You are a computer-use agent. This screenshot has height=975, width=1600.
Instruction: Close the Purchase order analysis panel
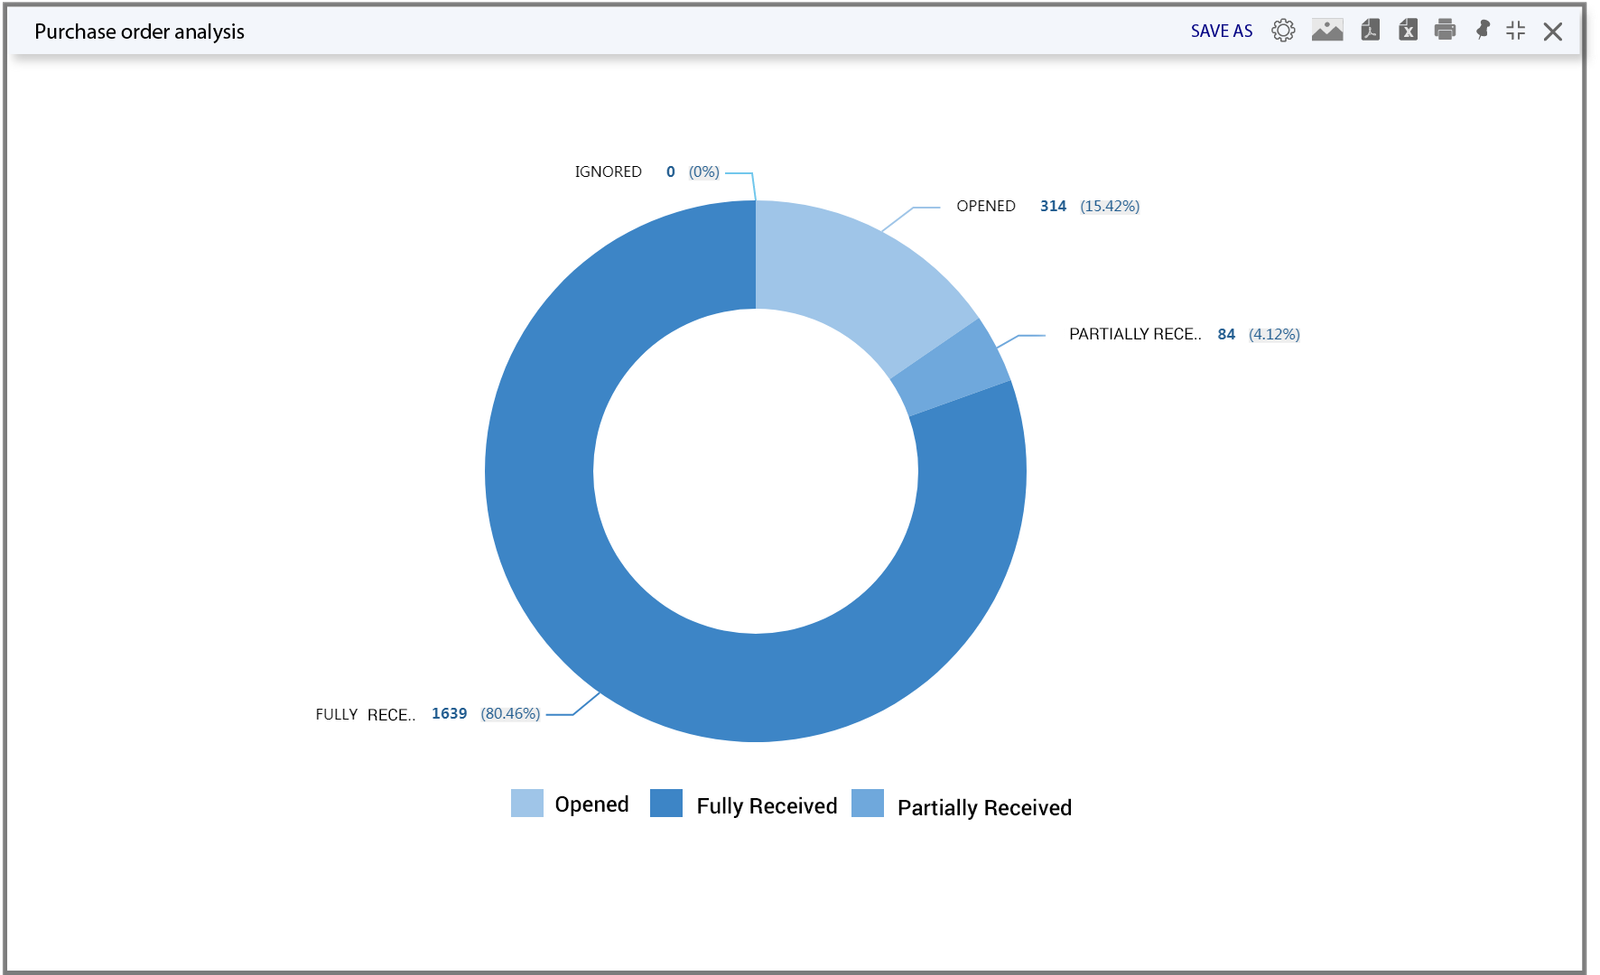point(1553,31)
